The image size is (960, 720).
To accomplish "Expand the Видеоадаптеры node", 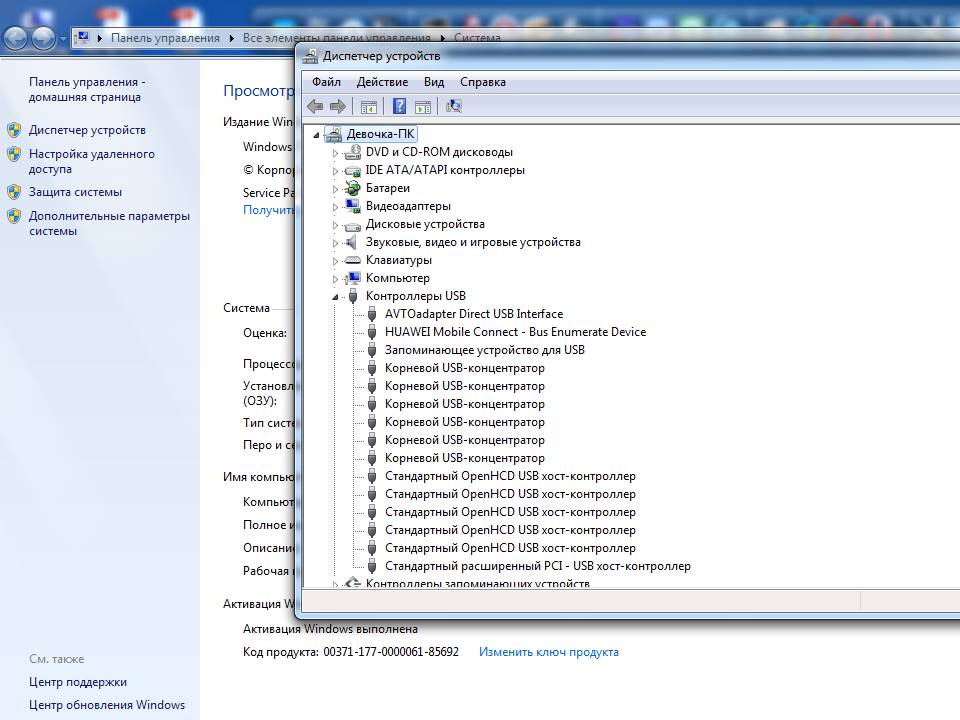I will tap(336, 207).
